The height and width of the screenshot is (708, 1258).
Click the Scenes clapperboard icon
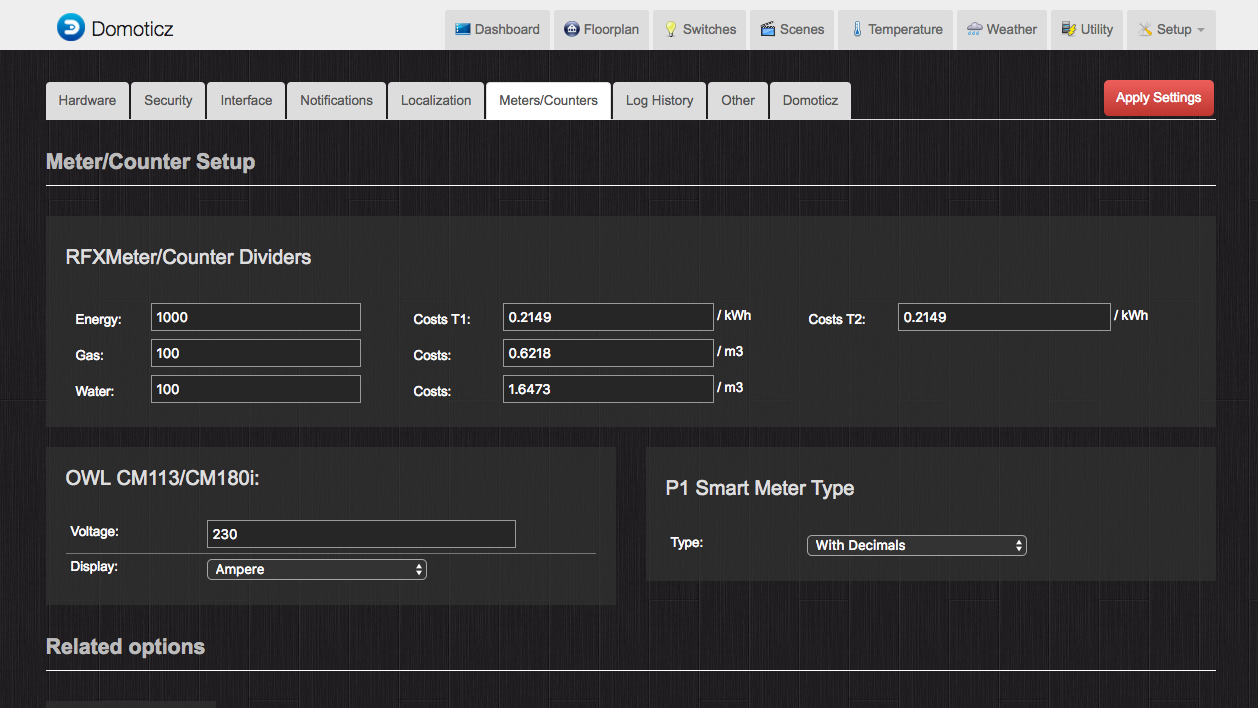click(x=768, y=29)
